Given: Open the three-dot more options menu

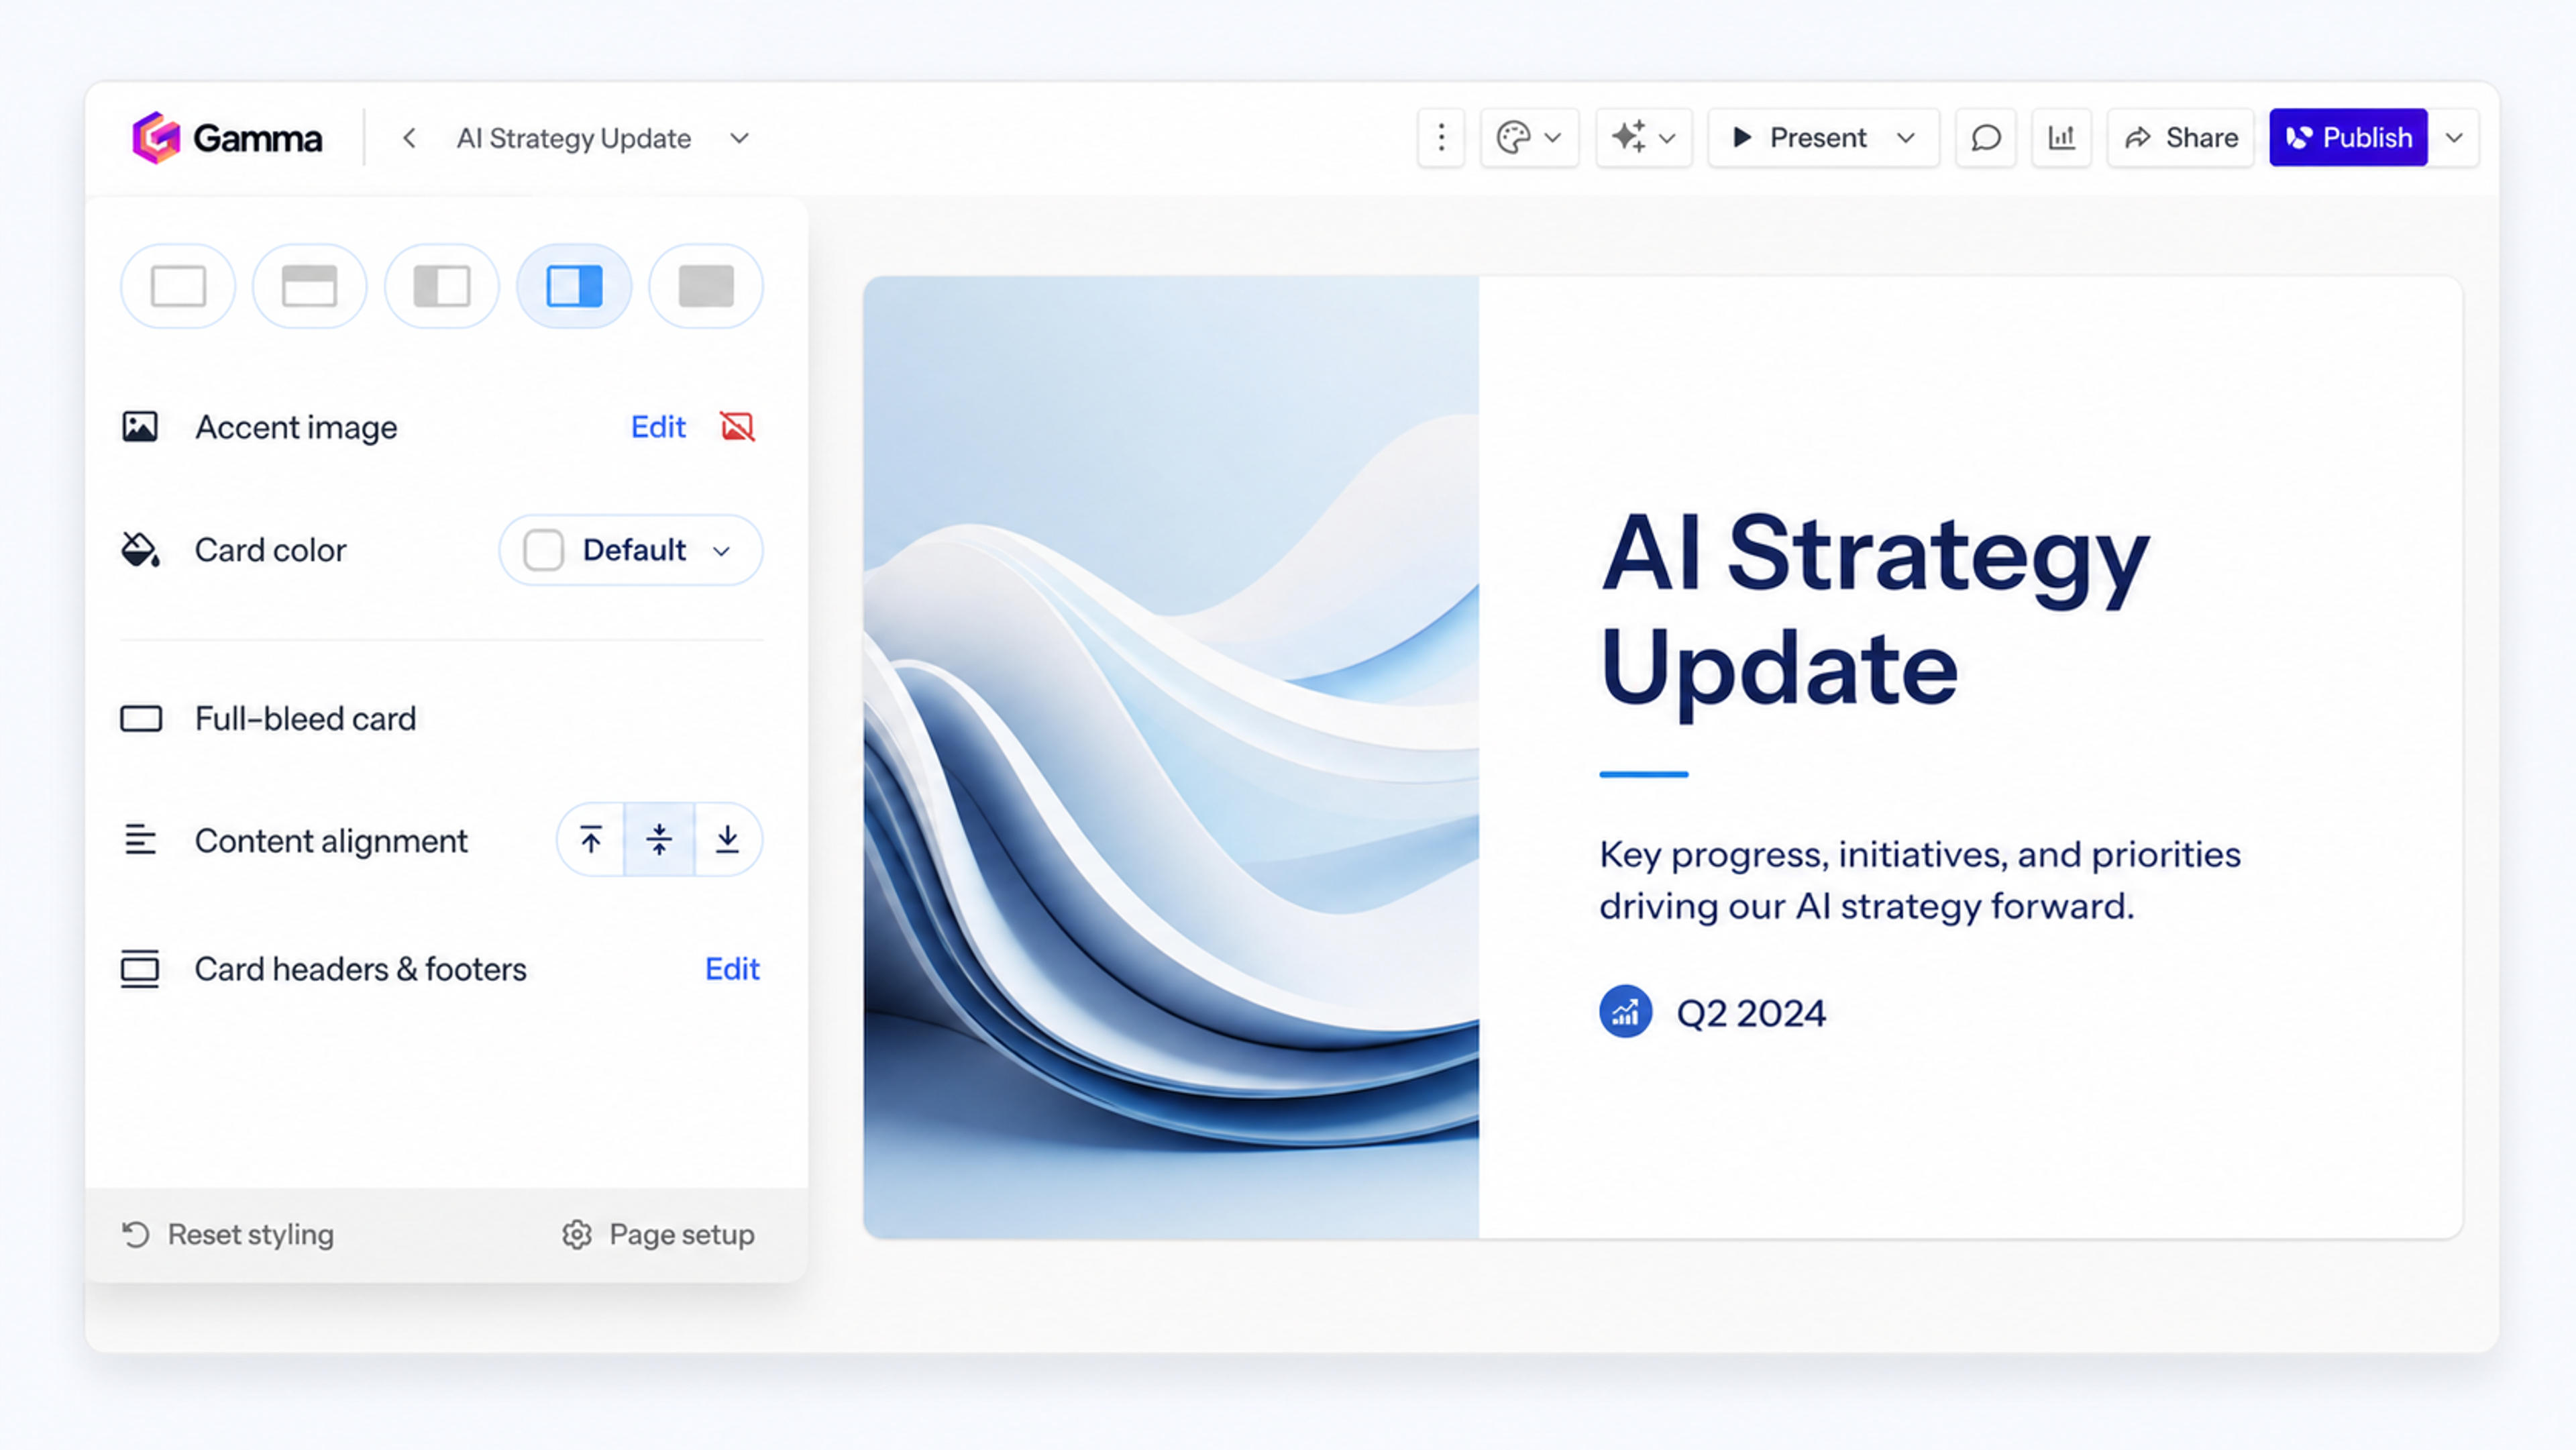Looking at the screenshot, I should click(1441, 137).
